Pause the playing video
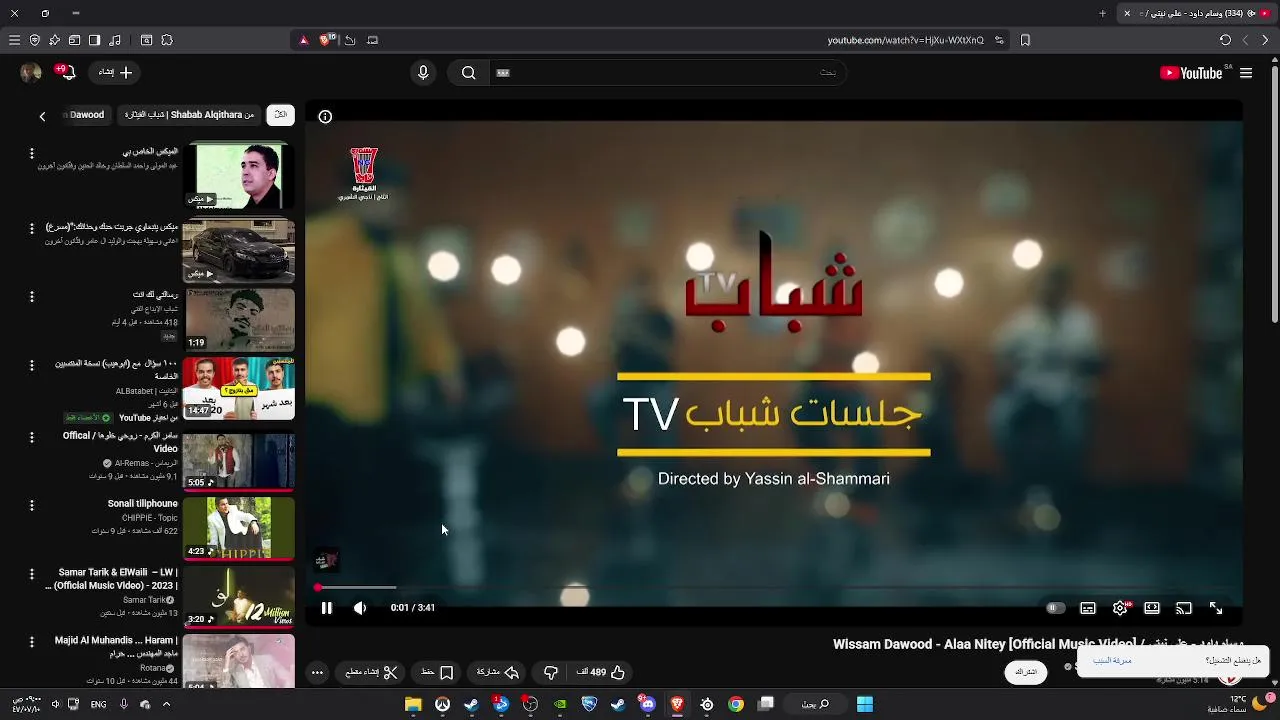Screen dimensions: 1280x720 [326, 608]
